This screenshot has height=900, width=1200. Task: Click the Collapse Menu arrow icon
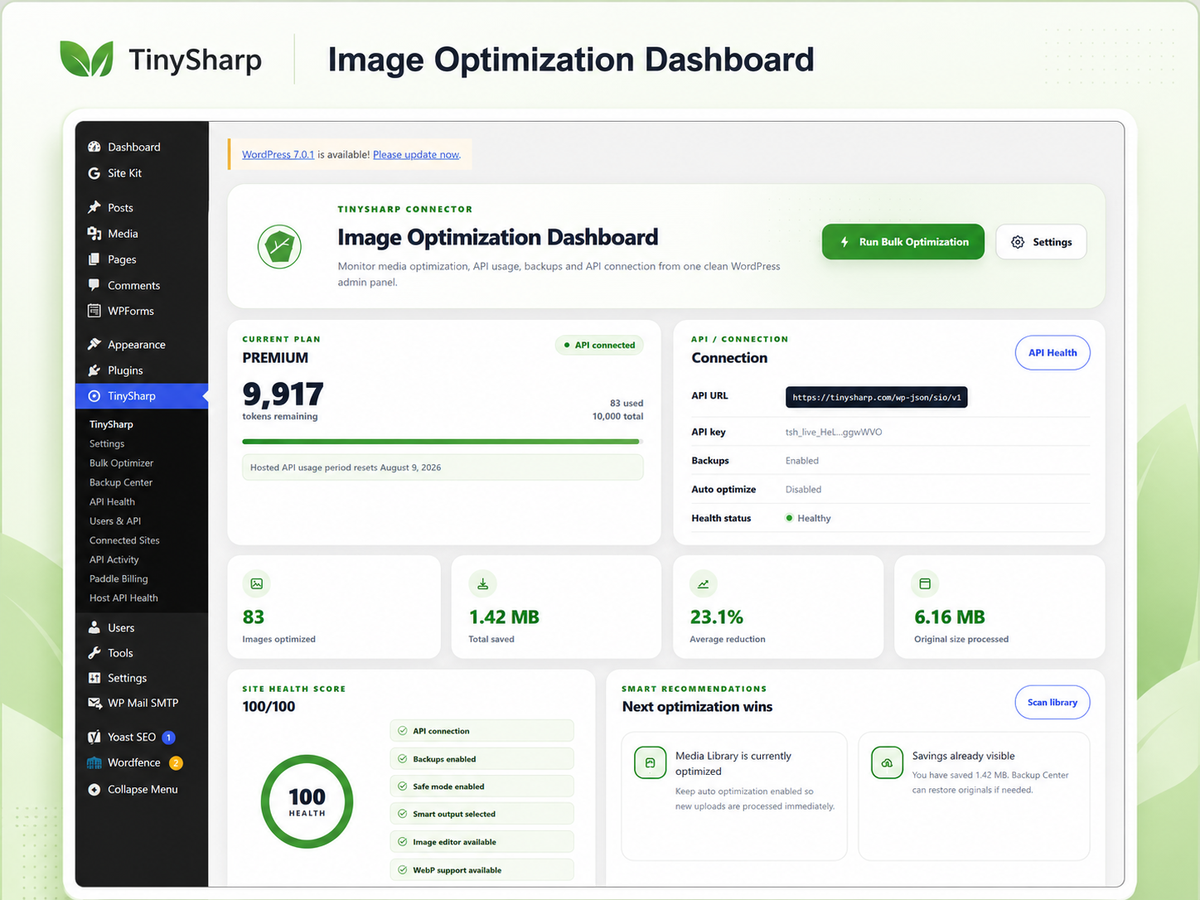click(94, 789)
